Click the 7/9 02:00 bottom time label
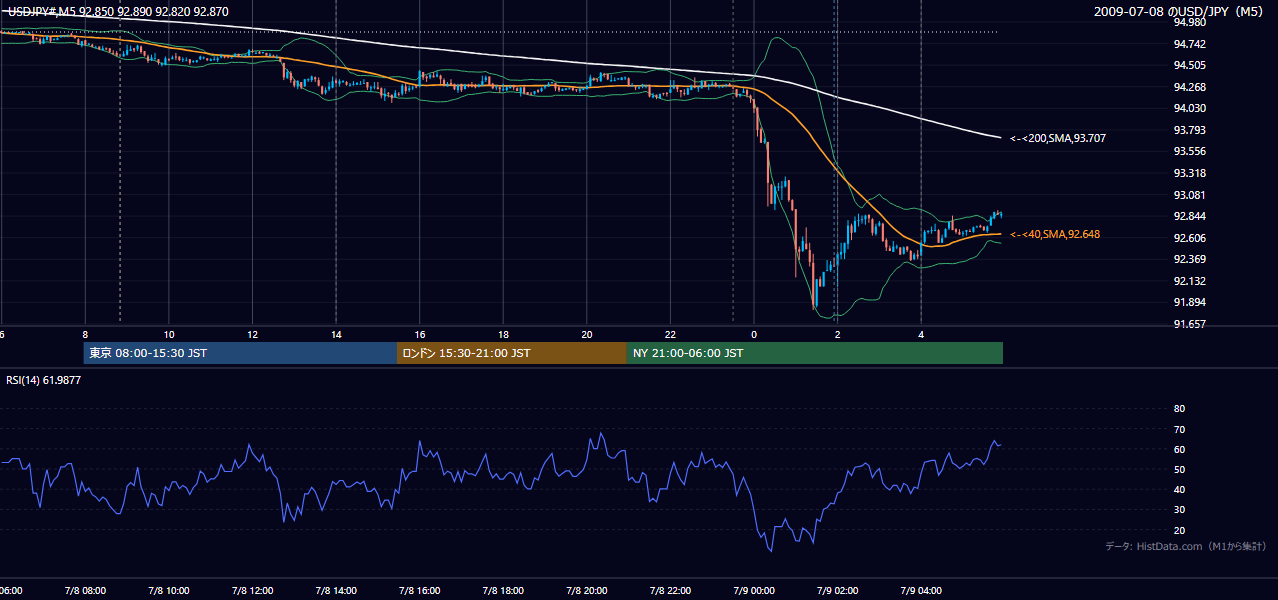The image size is (1278, 600). [x=838, y=590]
